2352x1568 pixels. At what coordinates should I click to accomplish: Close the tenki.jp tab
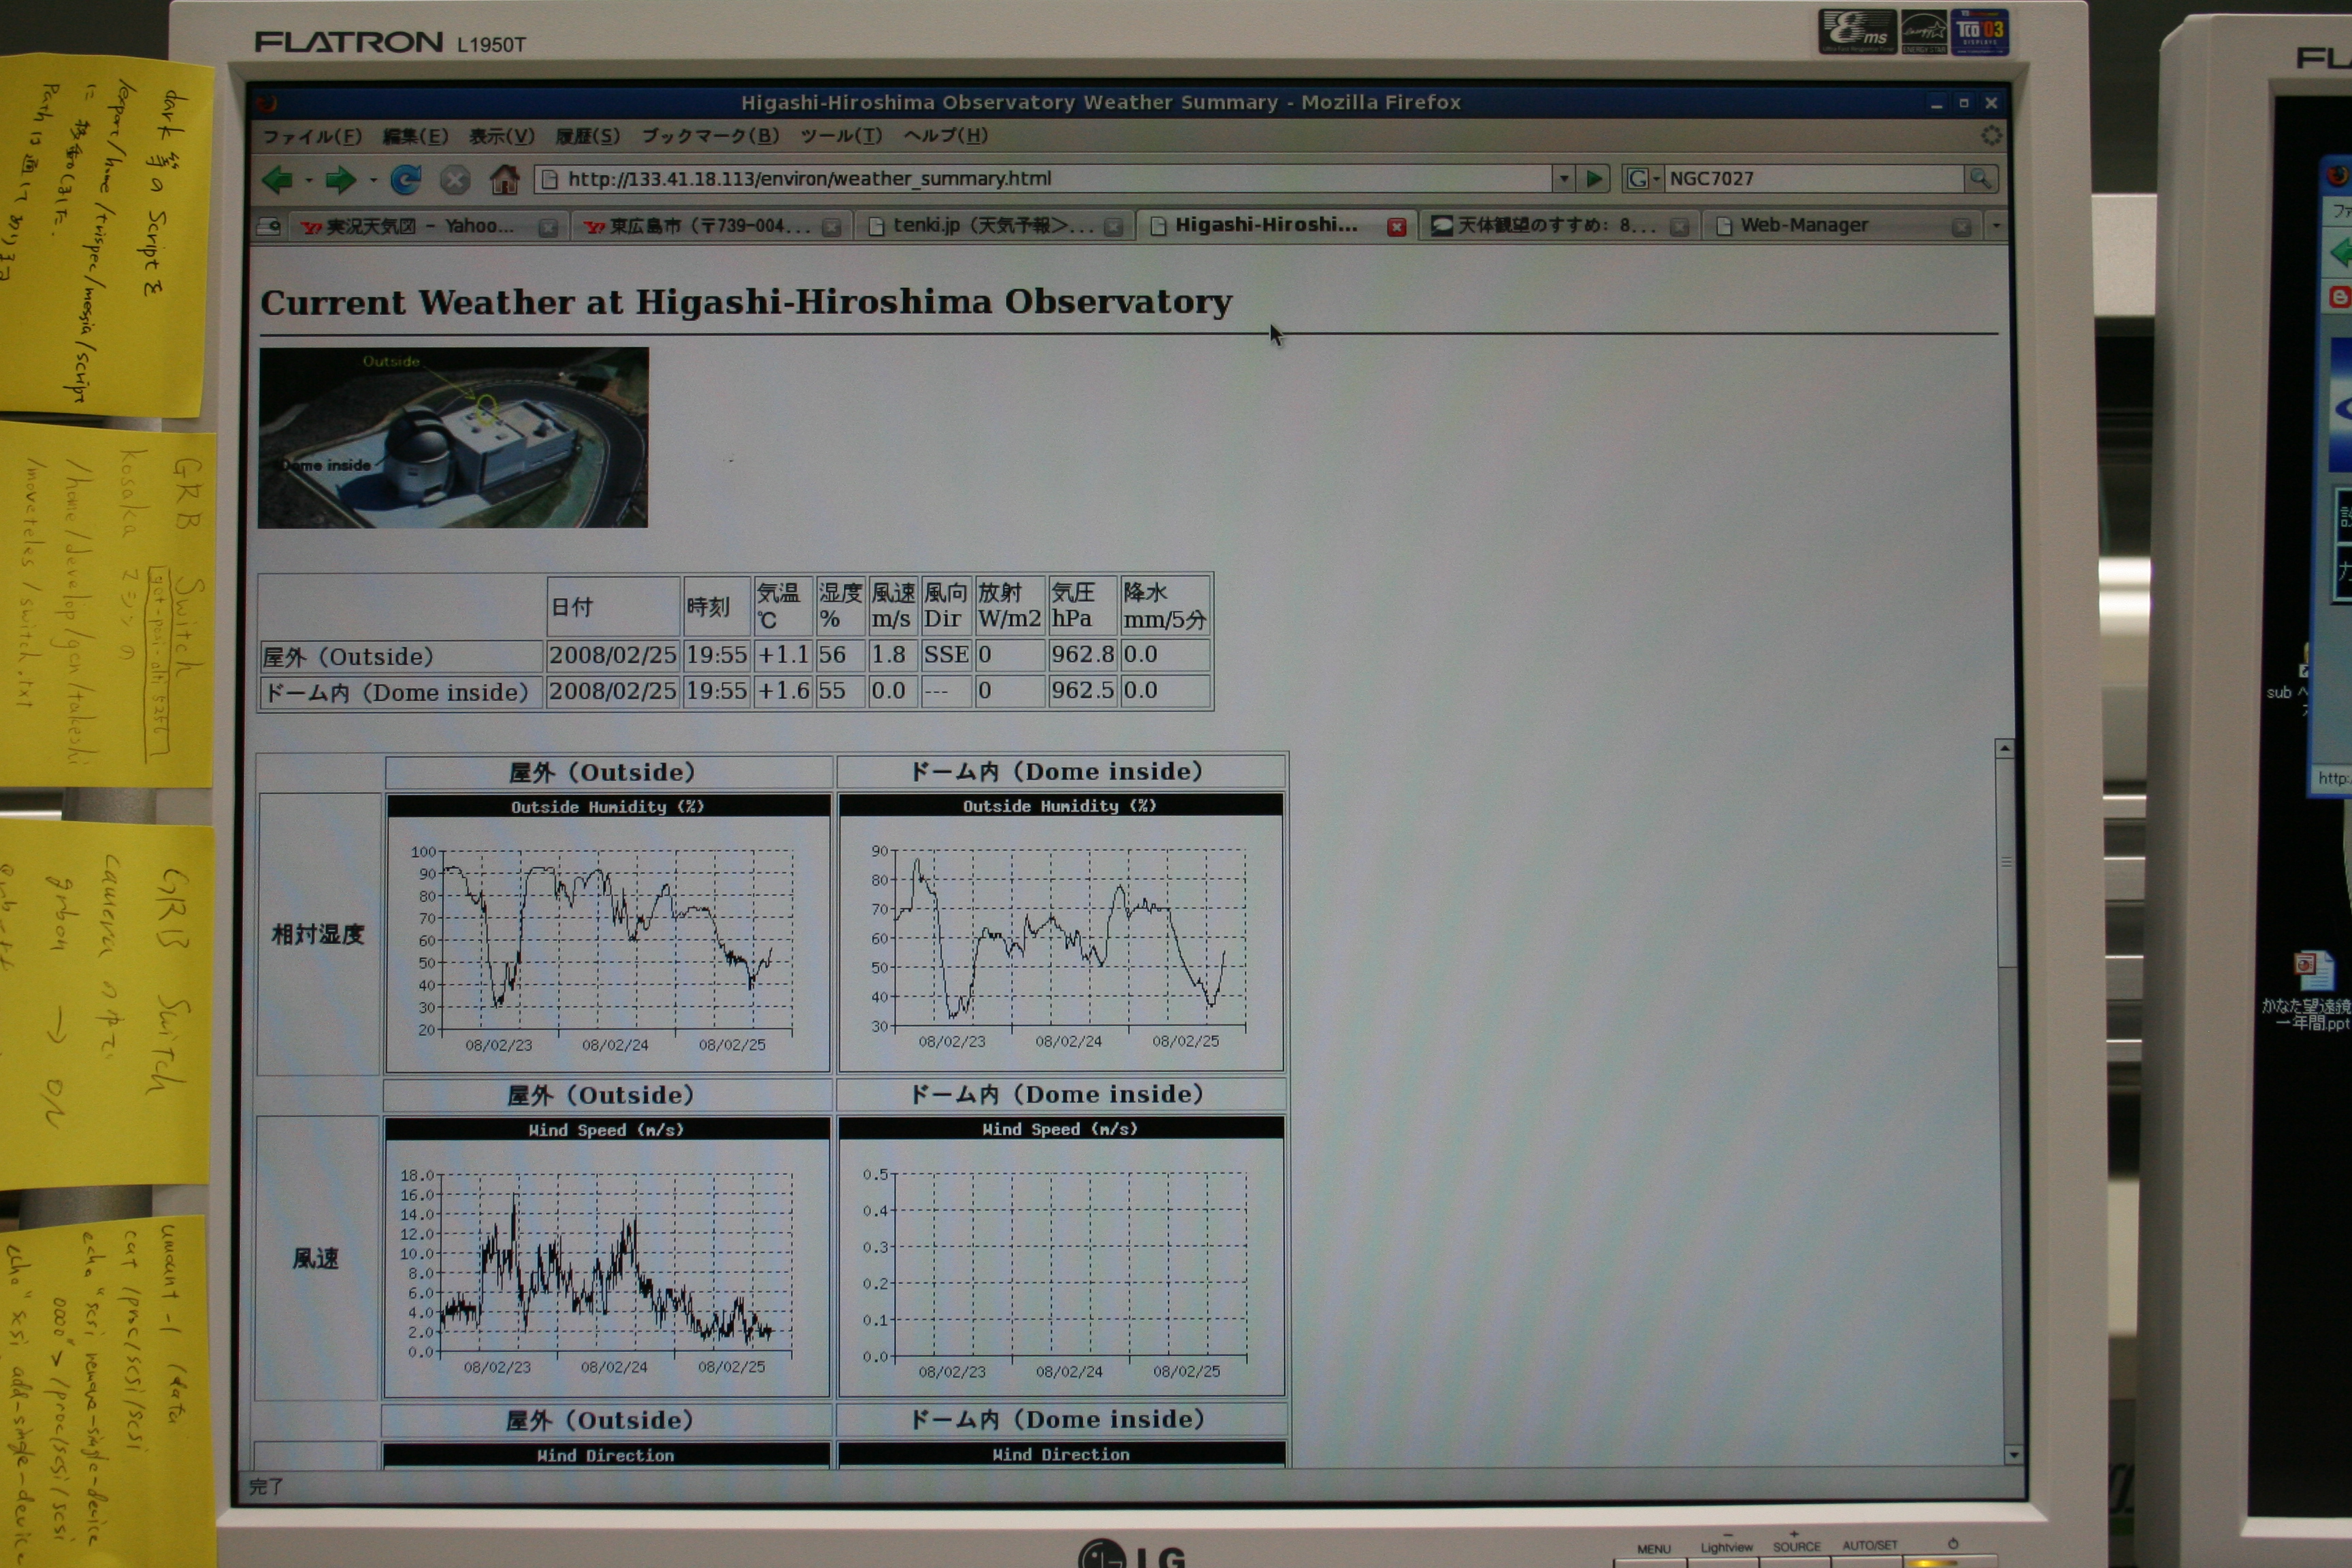click(1113, 228)
